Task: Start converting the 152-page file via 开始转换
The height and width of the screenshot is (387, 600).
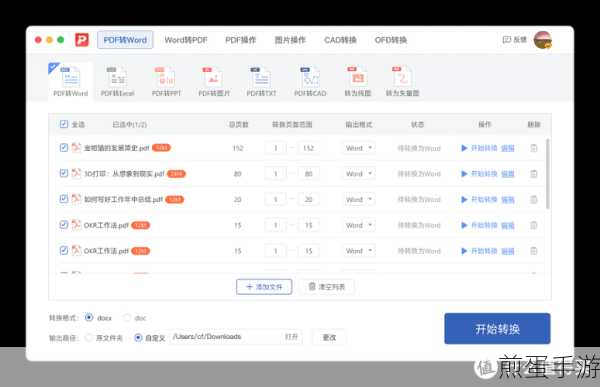Action: coord(479,148)
